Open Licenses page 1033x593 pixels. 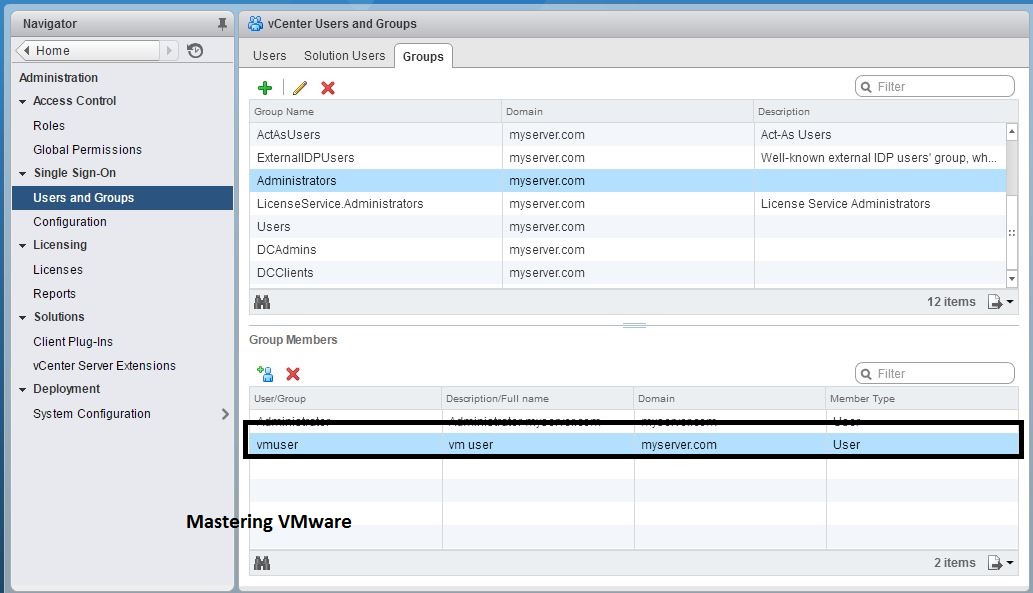pyautogui.click(x=58, y=269)
